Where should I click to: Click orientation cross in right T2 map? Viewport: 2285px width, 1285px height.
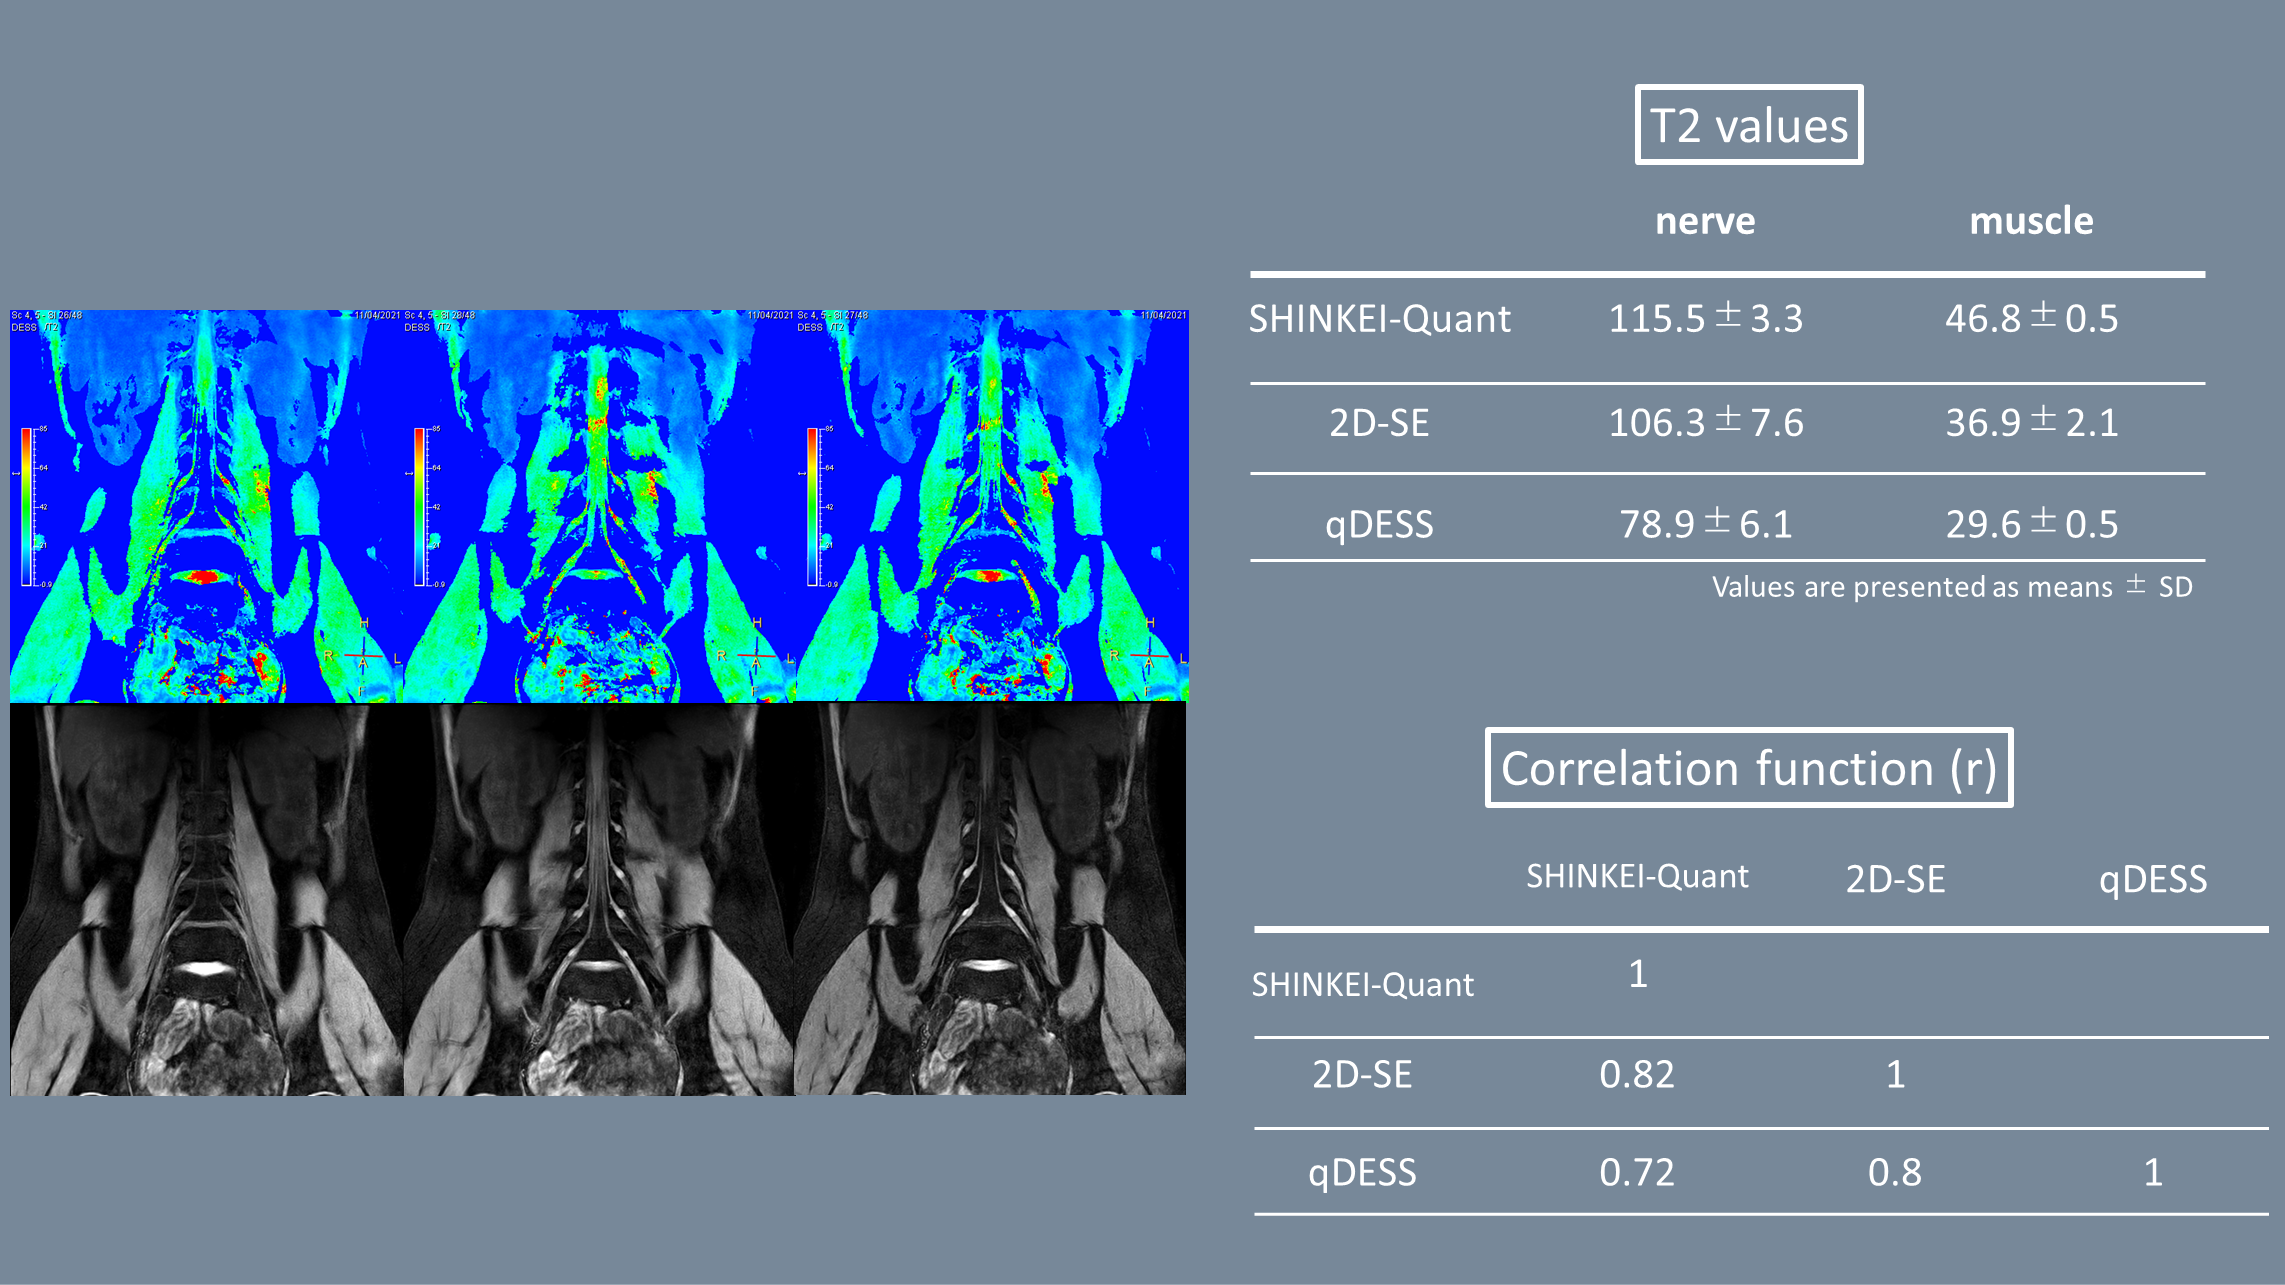click(x=1149, y=655)
